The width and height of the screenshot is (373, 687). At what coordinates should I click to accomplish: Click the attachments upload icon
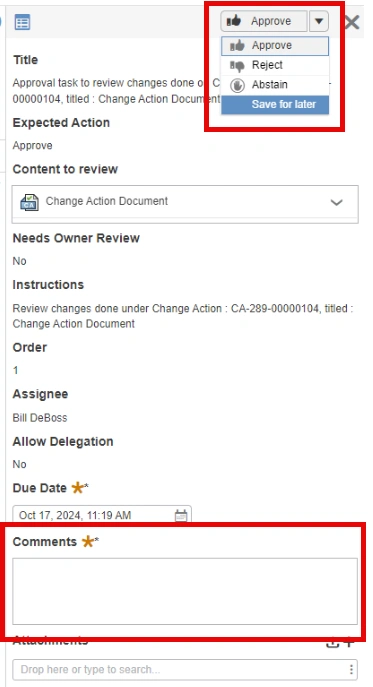[333, 642]
